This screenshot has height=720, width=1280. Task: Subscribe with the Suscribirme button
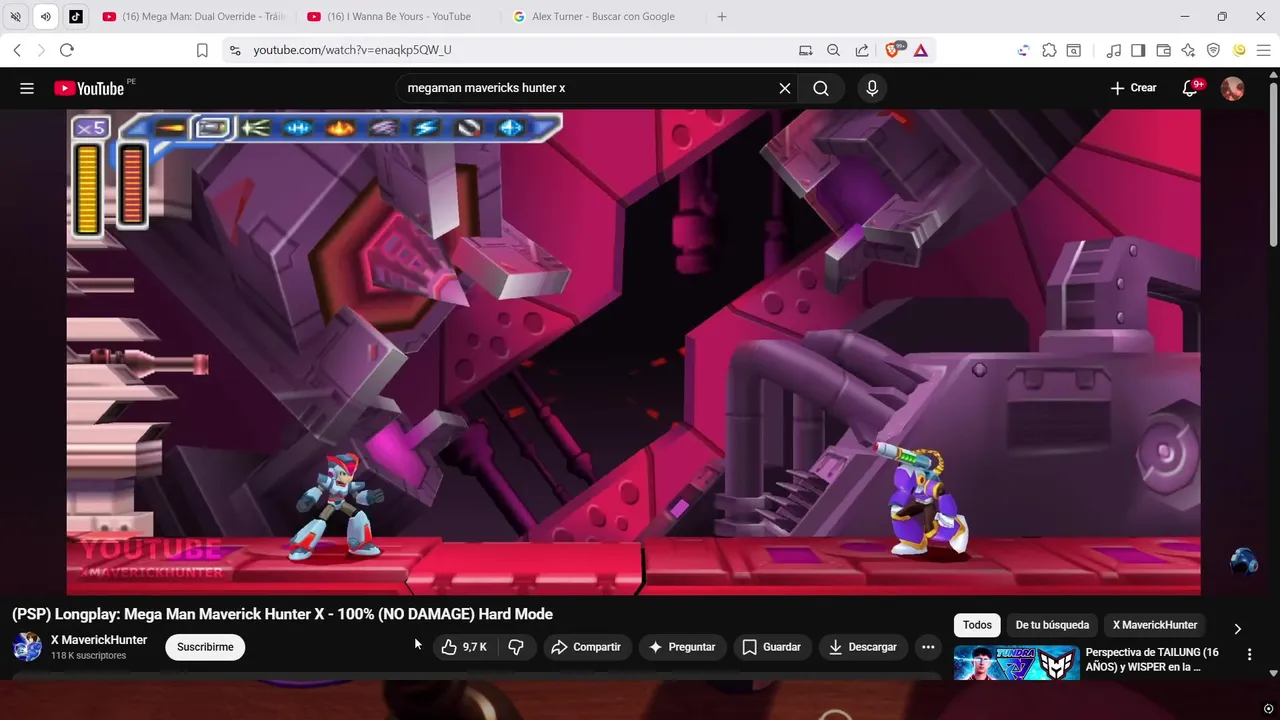coord(205,647)
